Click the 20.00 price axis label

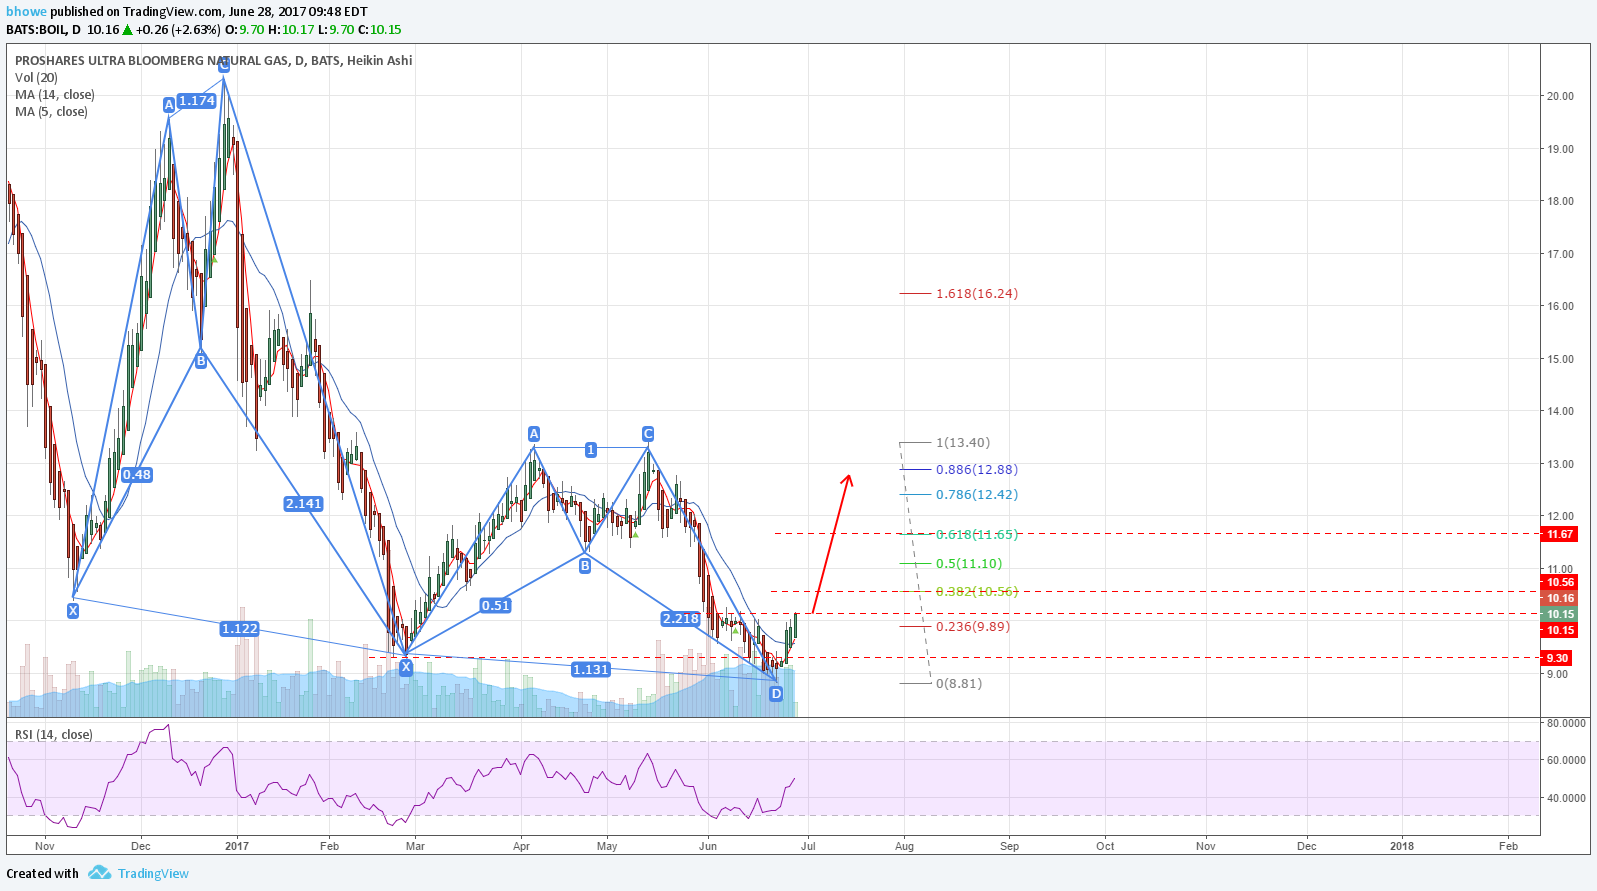[1560, 96]
